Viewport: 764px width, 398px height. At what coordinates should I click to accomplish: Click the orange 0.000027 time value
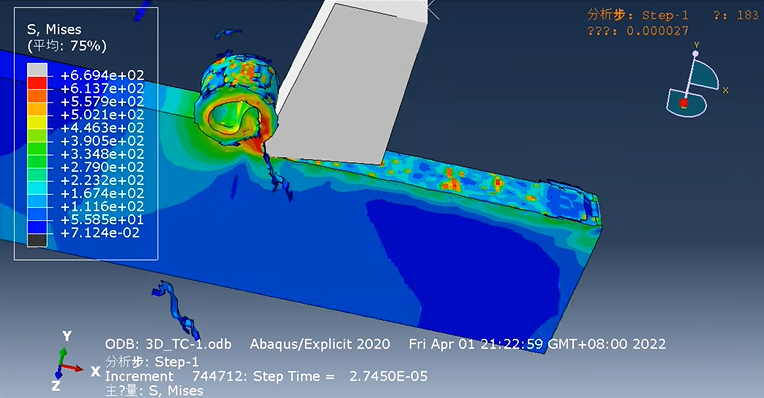pos(657,31)
